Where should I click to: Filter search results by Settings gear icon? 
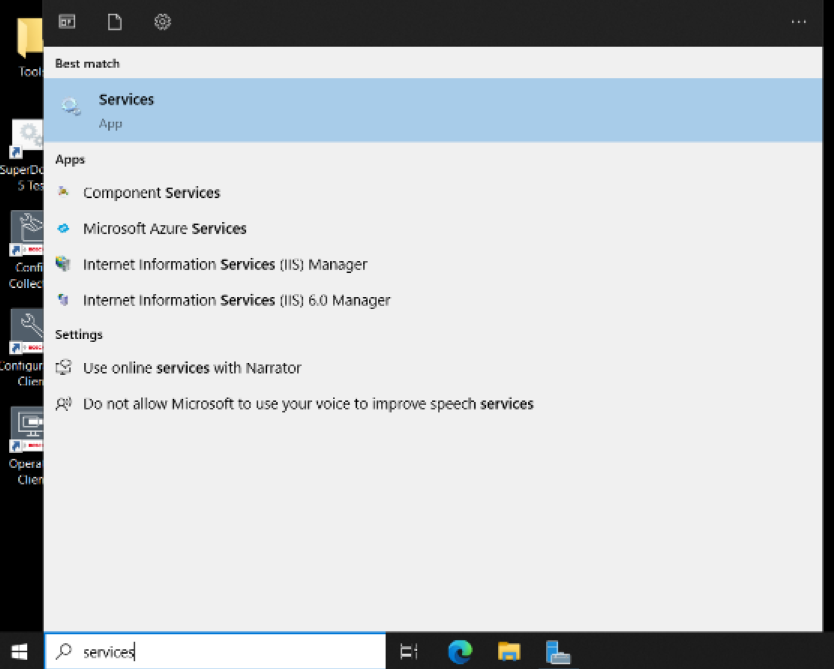(162, 22)
